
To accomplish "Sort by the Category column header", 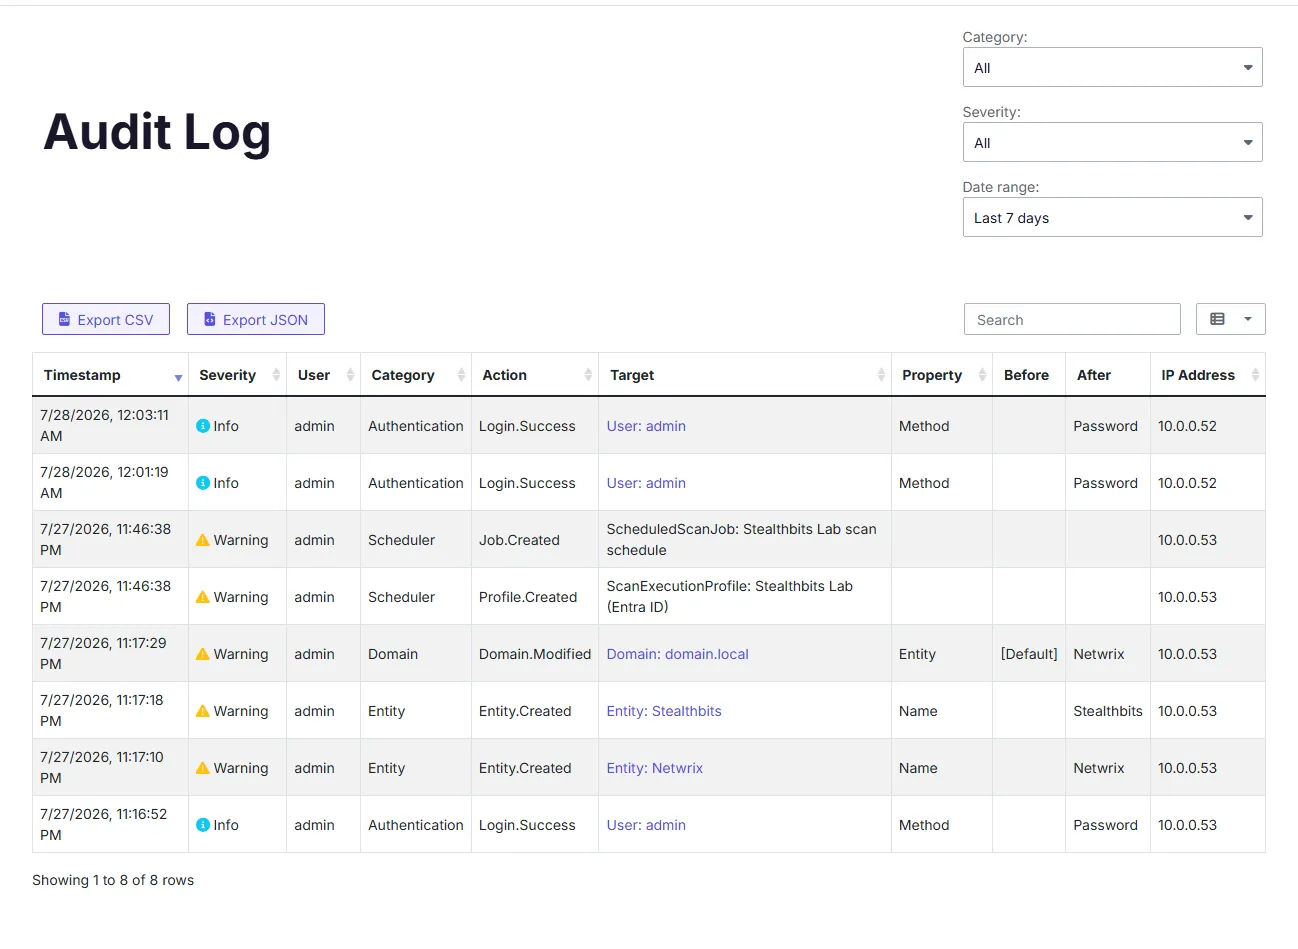I will point(415,375).
